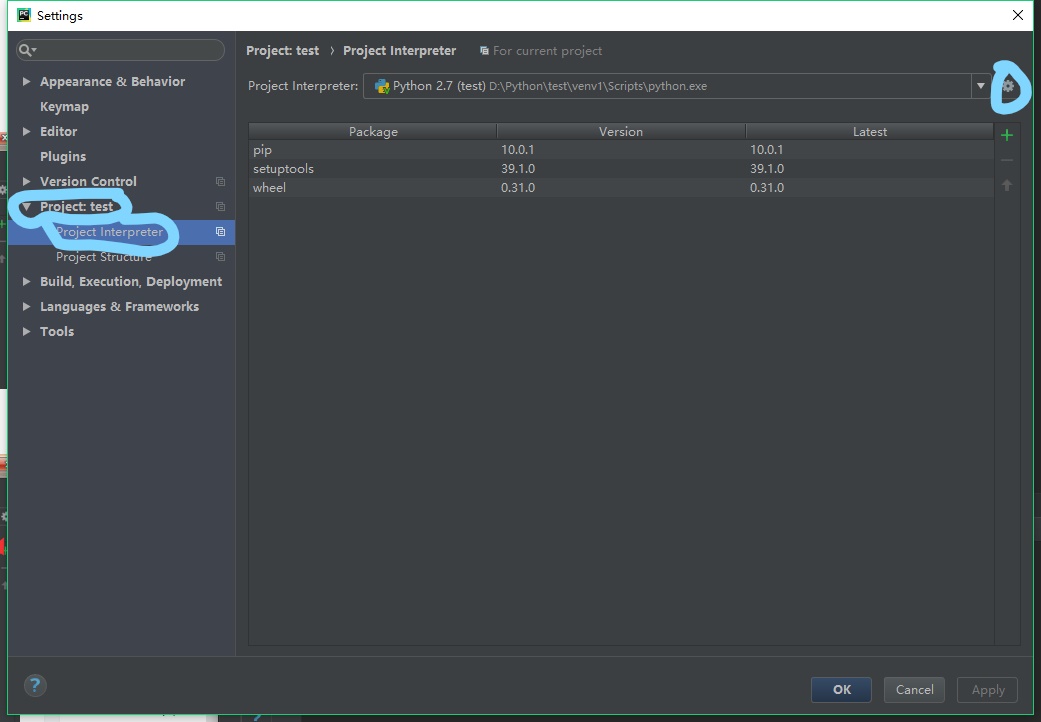The image size is (1041, 722).
Task: Select the setuptools package row
Action: [621, 169]
